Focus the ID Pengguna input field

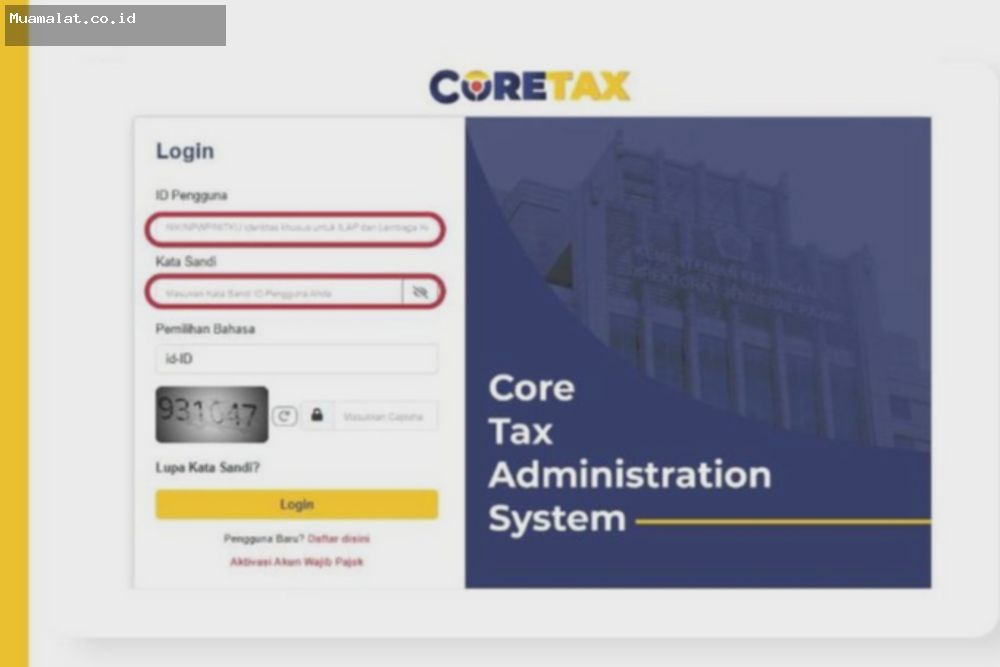pyautogui.click(x=295, y=229)
